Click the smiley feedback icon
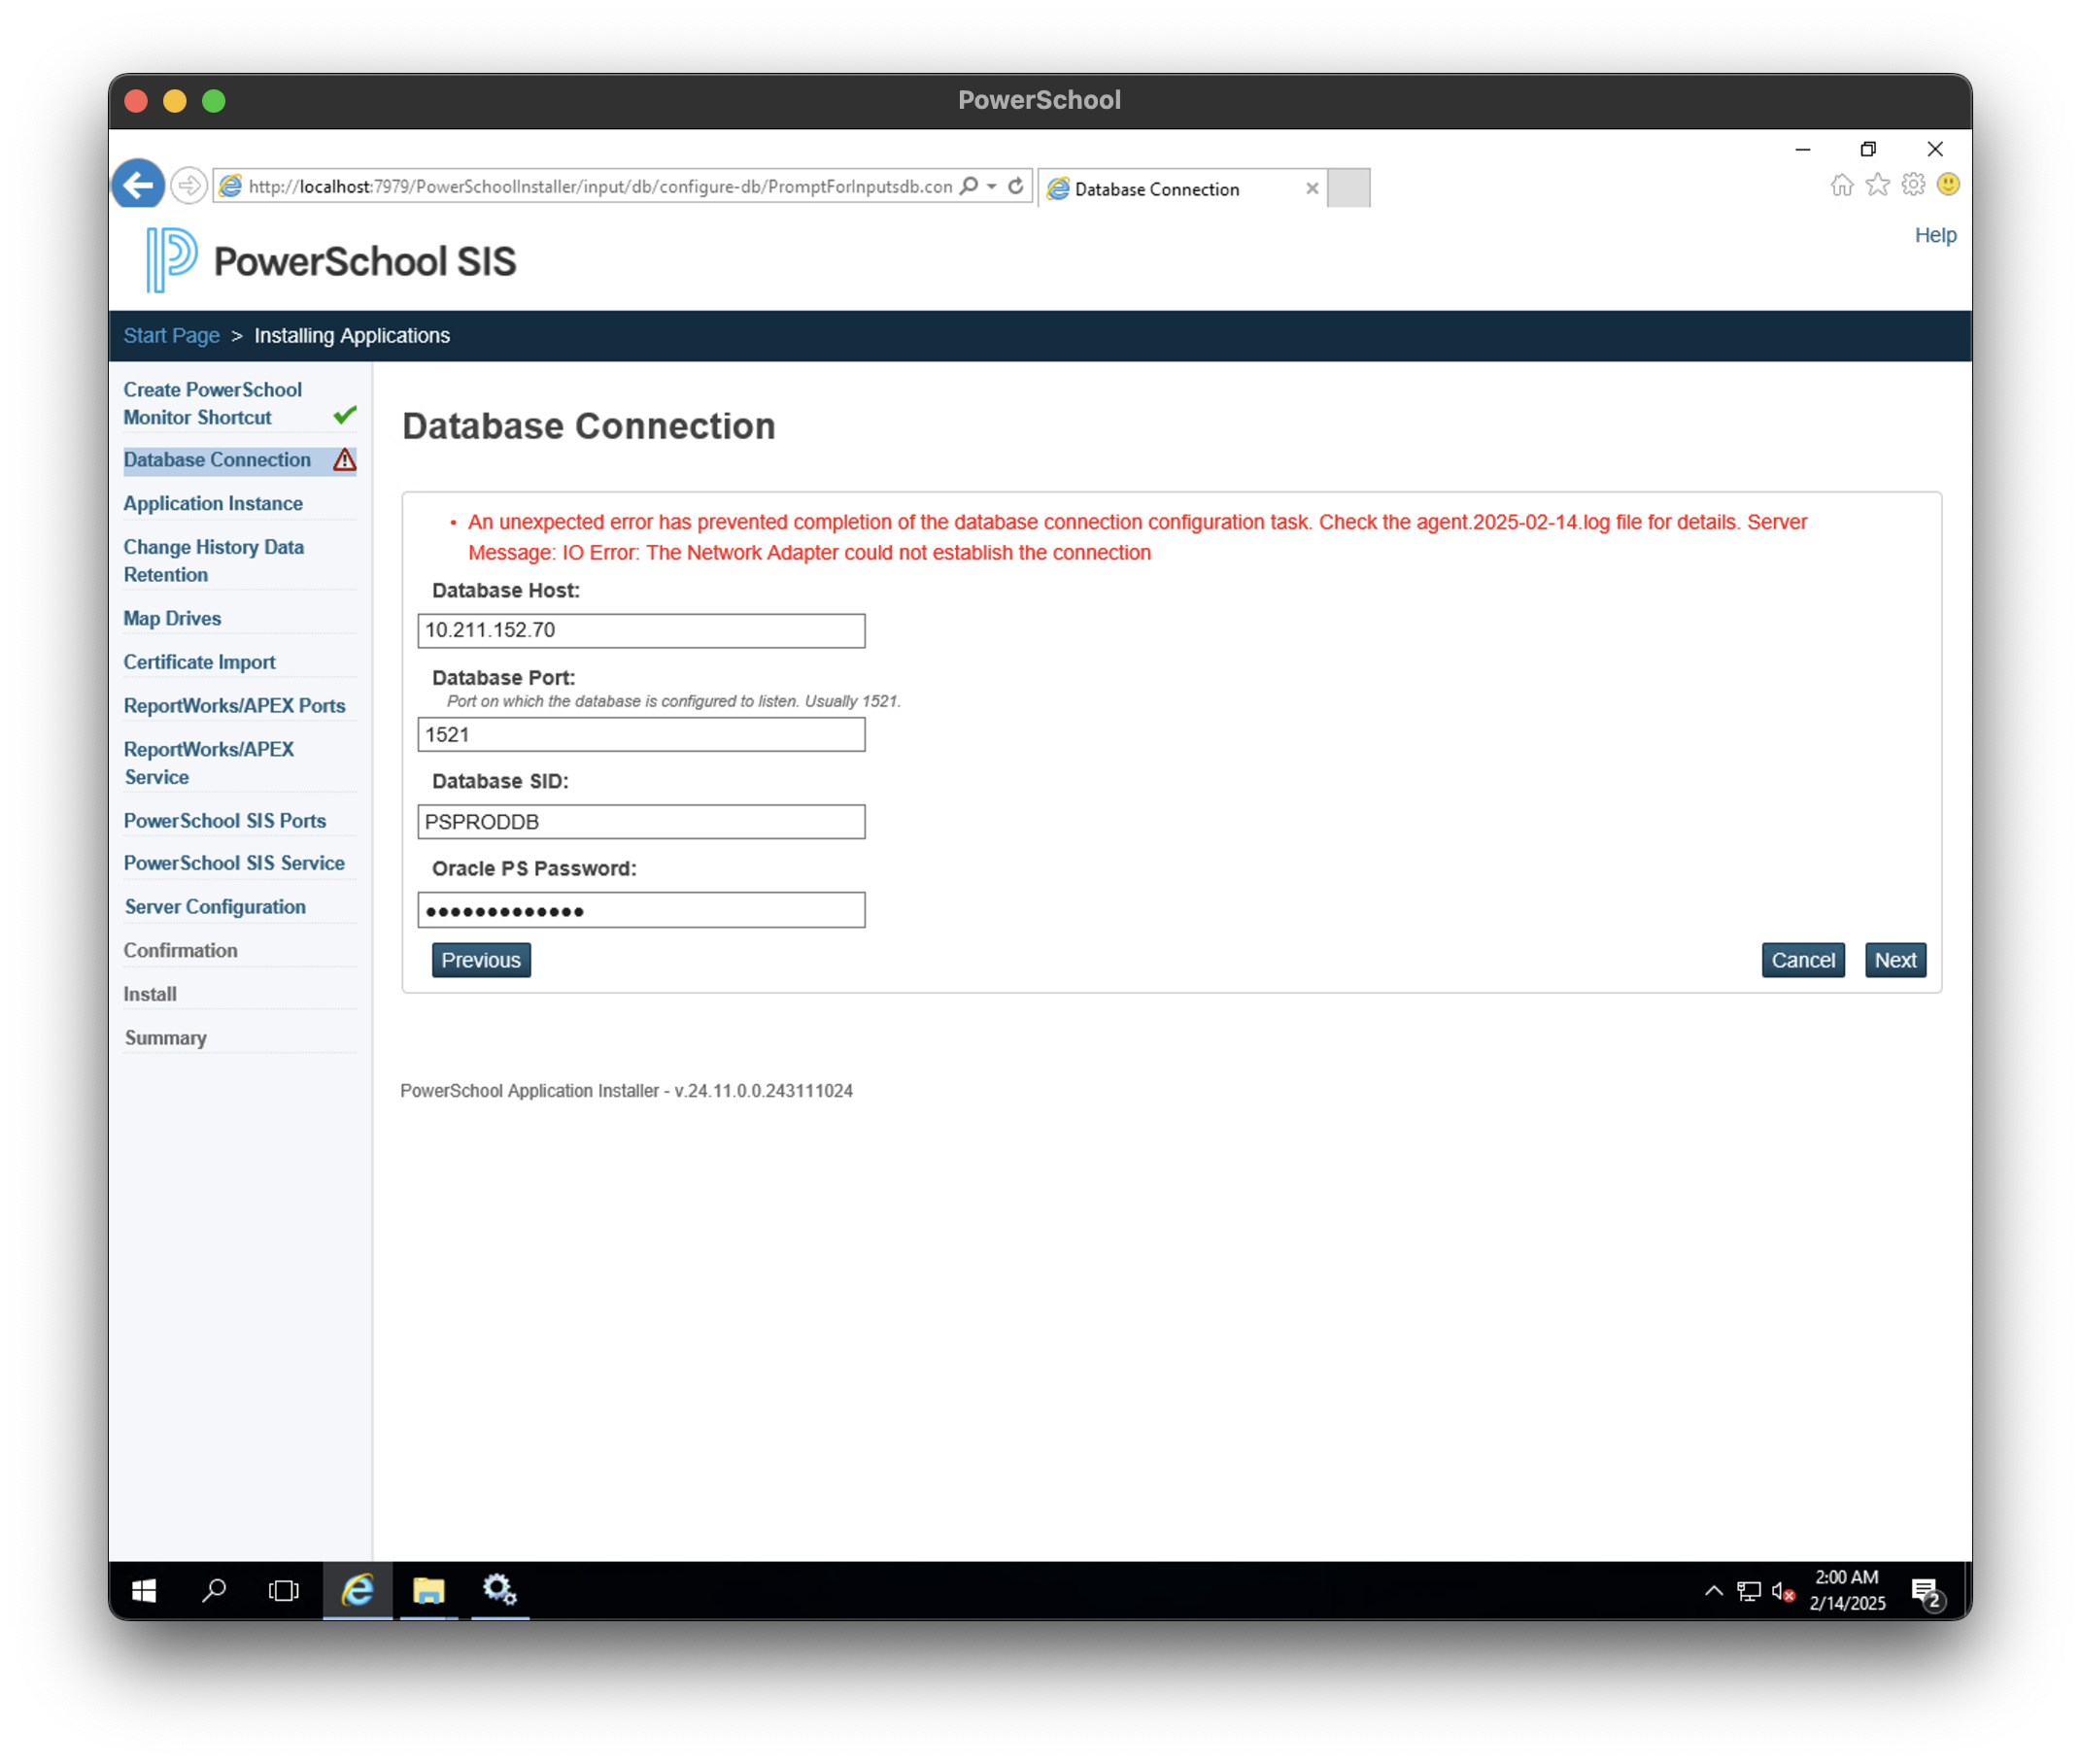 (1947, 185)
